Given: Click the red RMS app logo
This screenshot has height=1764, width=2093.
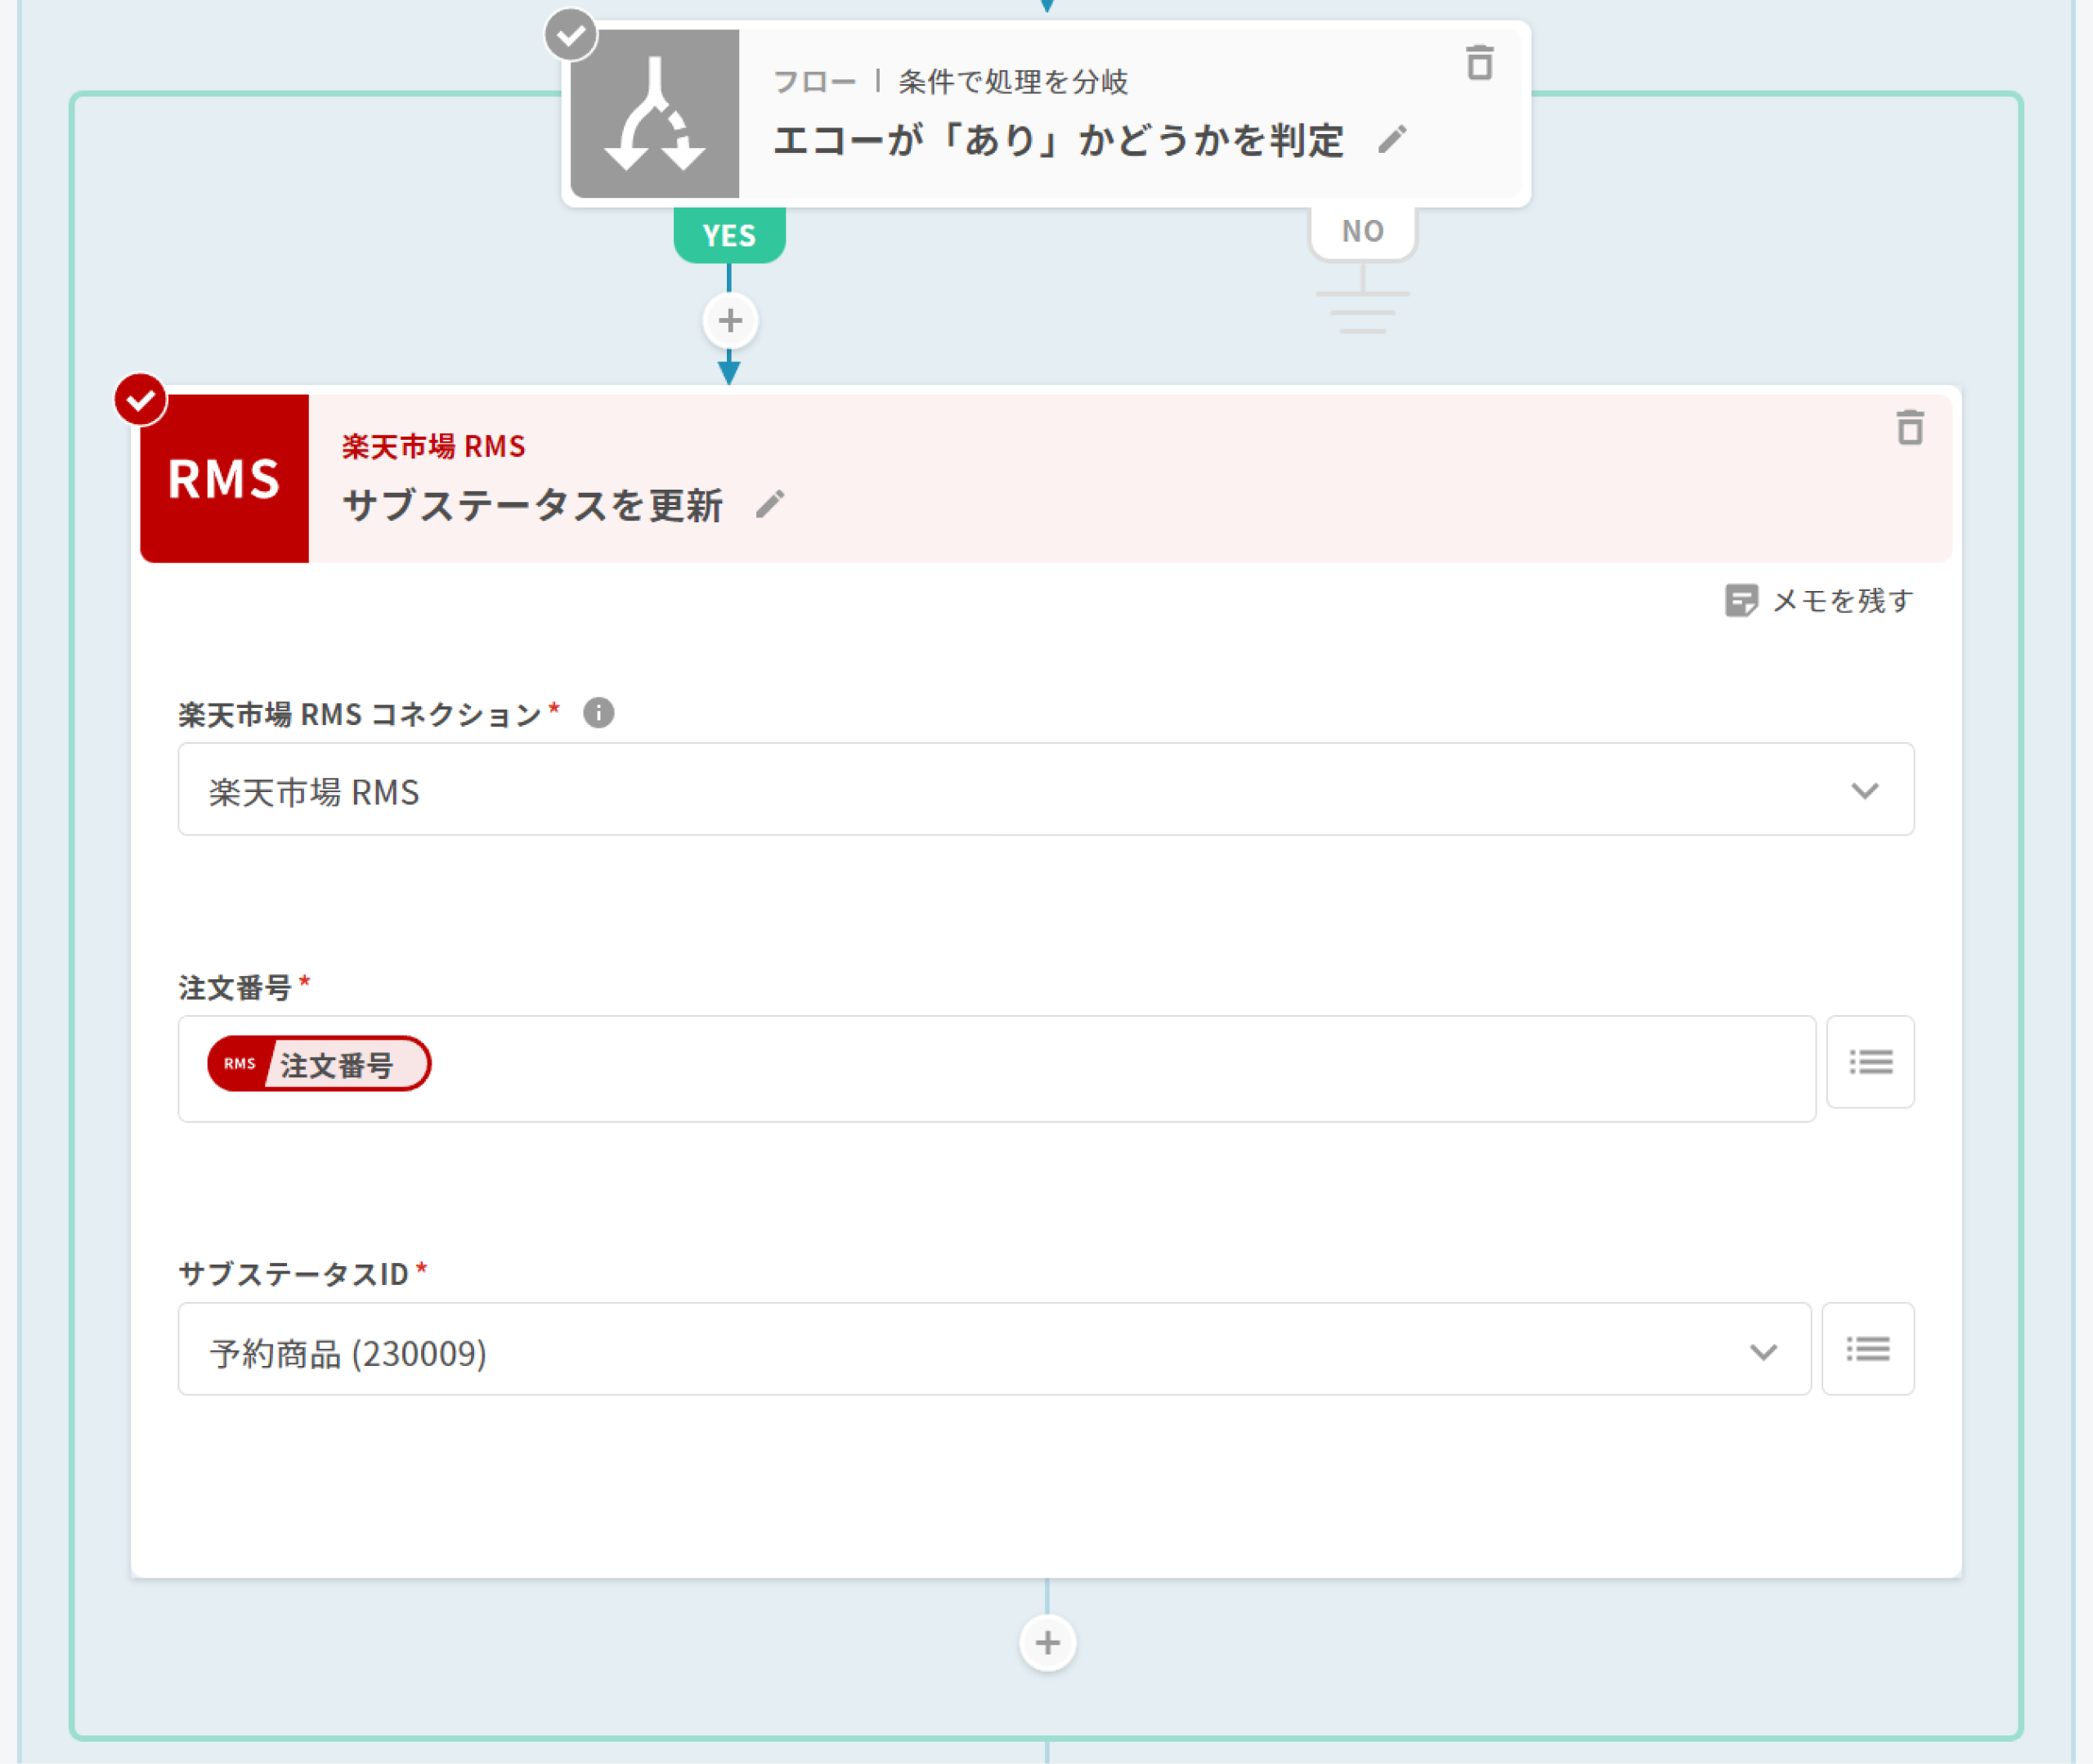Looking at the screenshot, I should (x=224, y=479).
